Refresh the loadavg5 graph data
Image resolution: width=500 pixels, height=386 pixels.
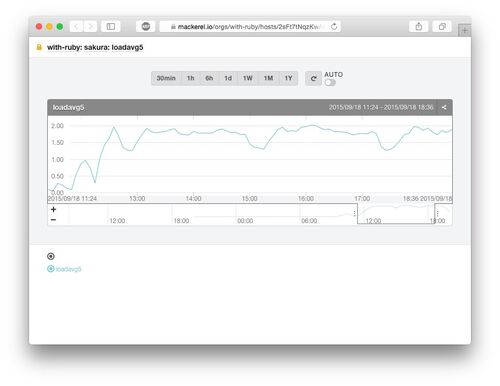[313, 79]
